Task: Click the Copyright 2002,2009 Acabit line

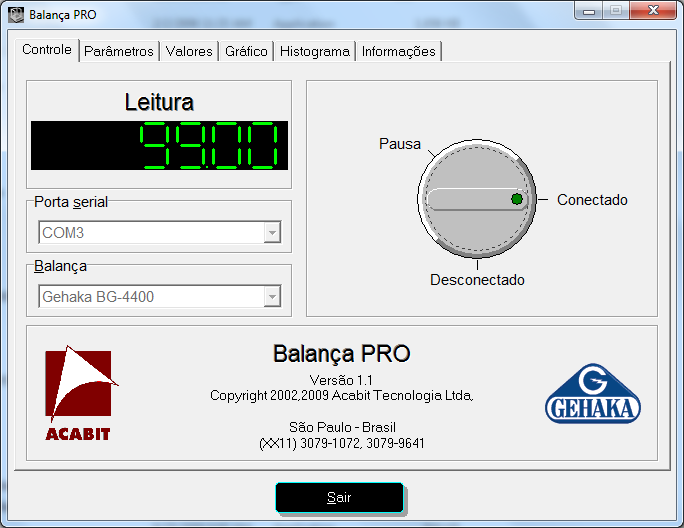Action: (x=342, y=395)
